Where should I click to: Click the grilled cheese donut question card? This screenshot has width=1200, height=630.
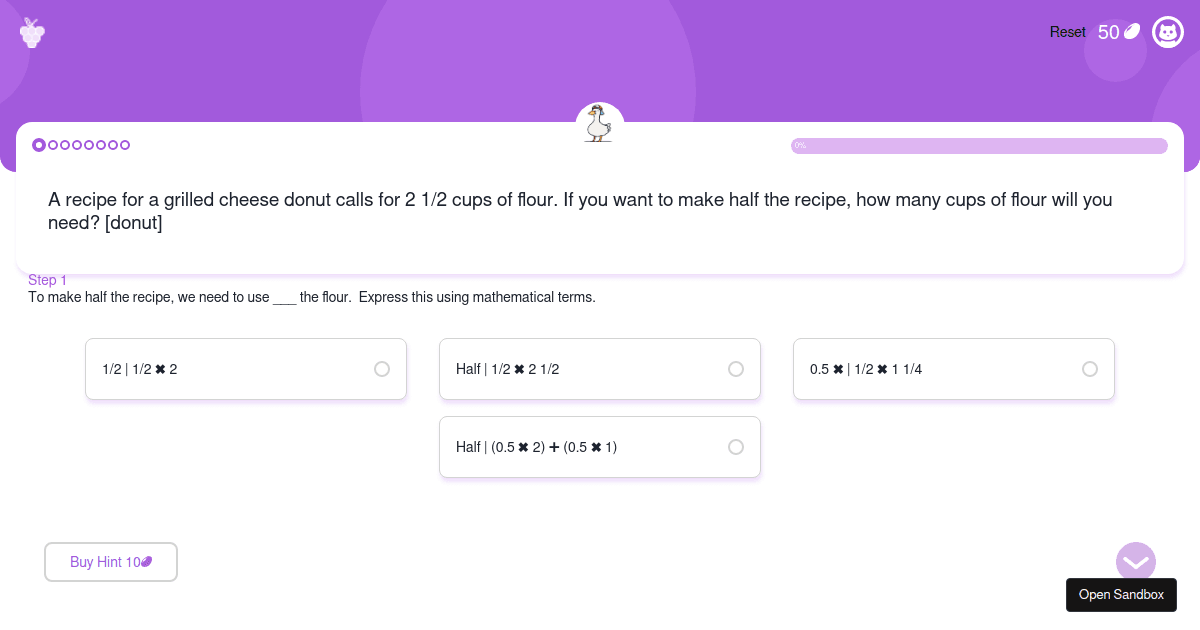point(600,211)
